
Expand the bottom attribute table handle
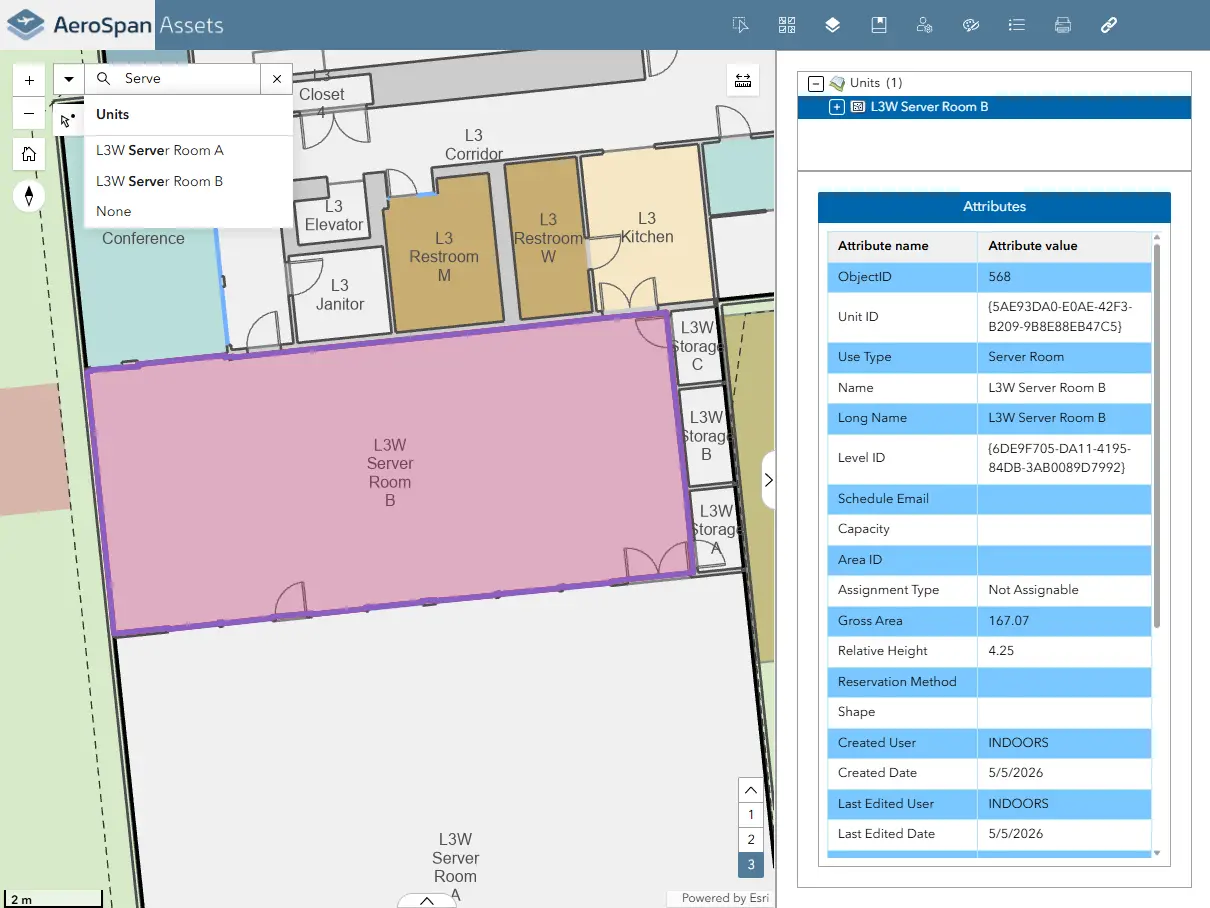pyautogui.click(x=427, y=900)
